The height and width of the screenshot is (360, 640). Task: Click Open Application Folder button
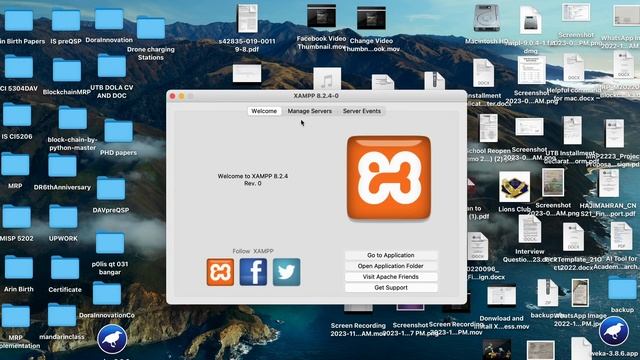point(391,266)
